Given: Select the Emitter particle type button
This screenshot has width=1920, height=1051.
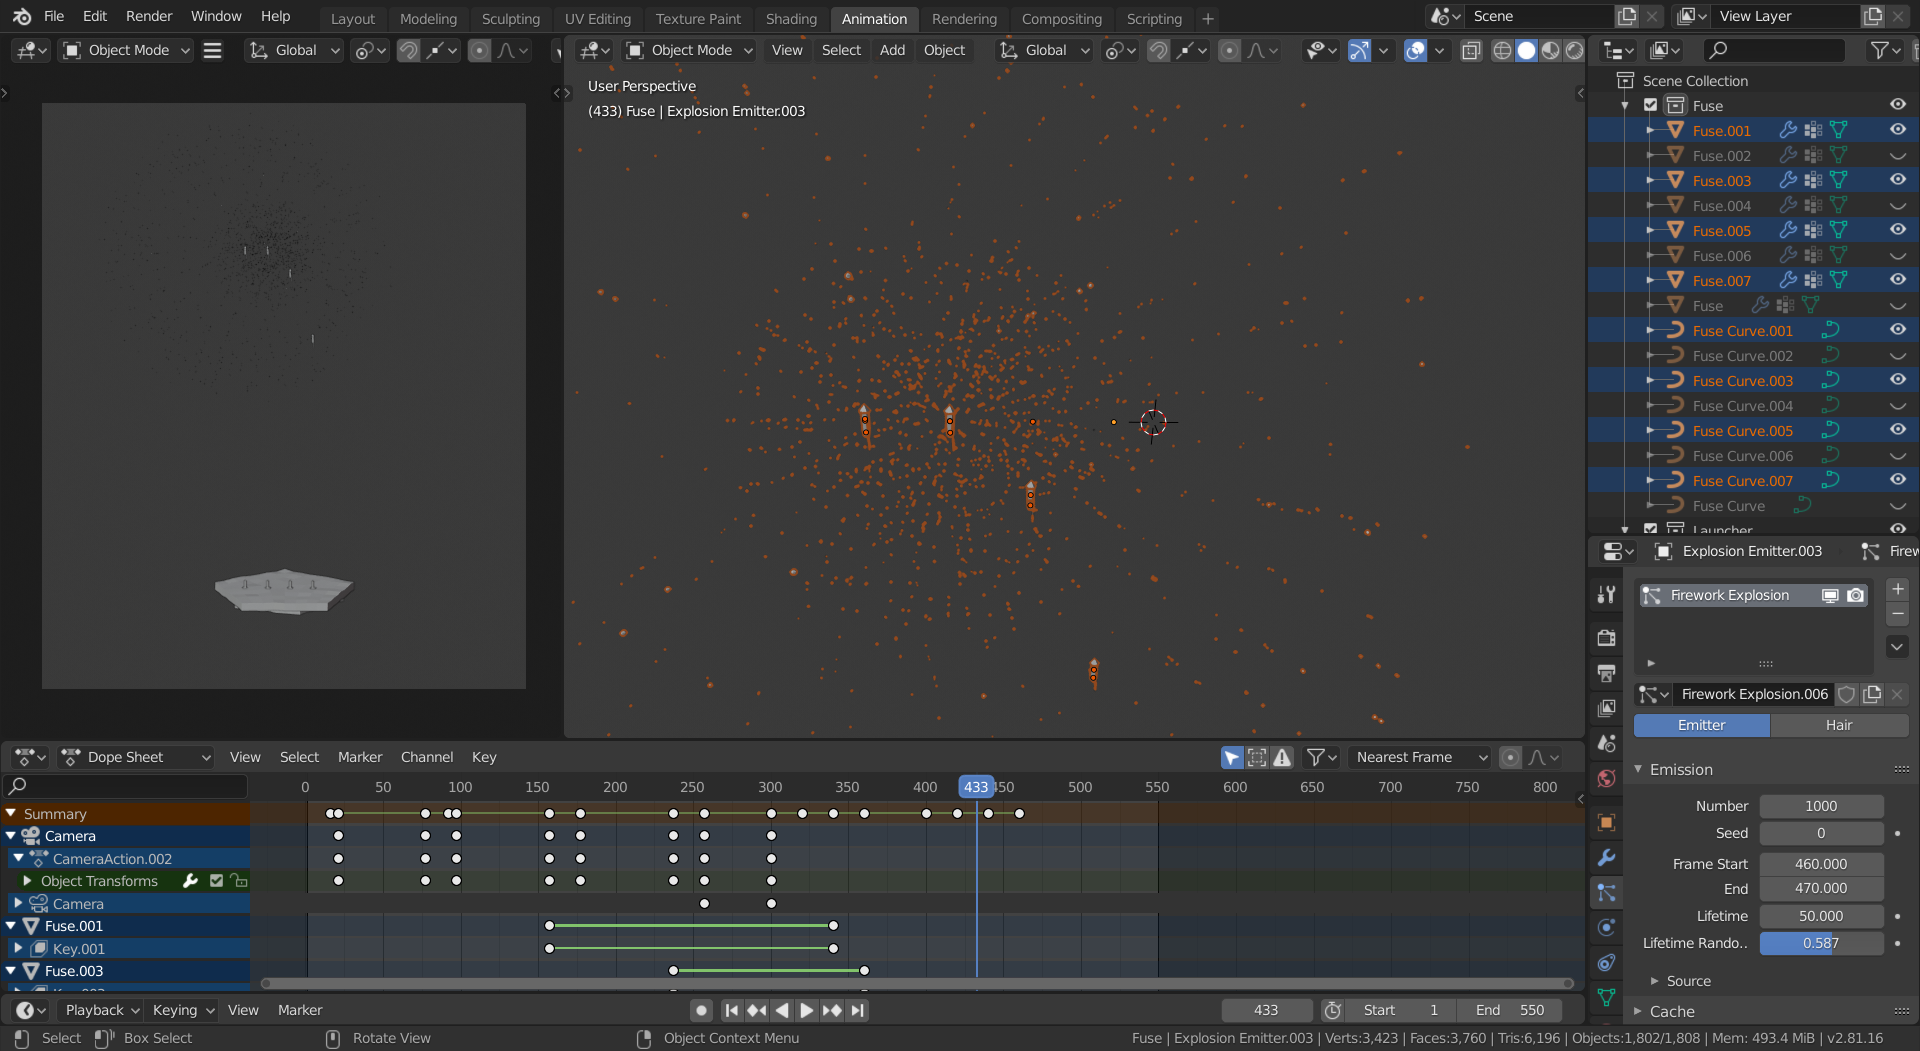Looking at the screenshot, I should click(1702, 725).
